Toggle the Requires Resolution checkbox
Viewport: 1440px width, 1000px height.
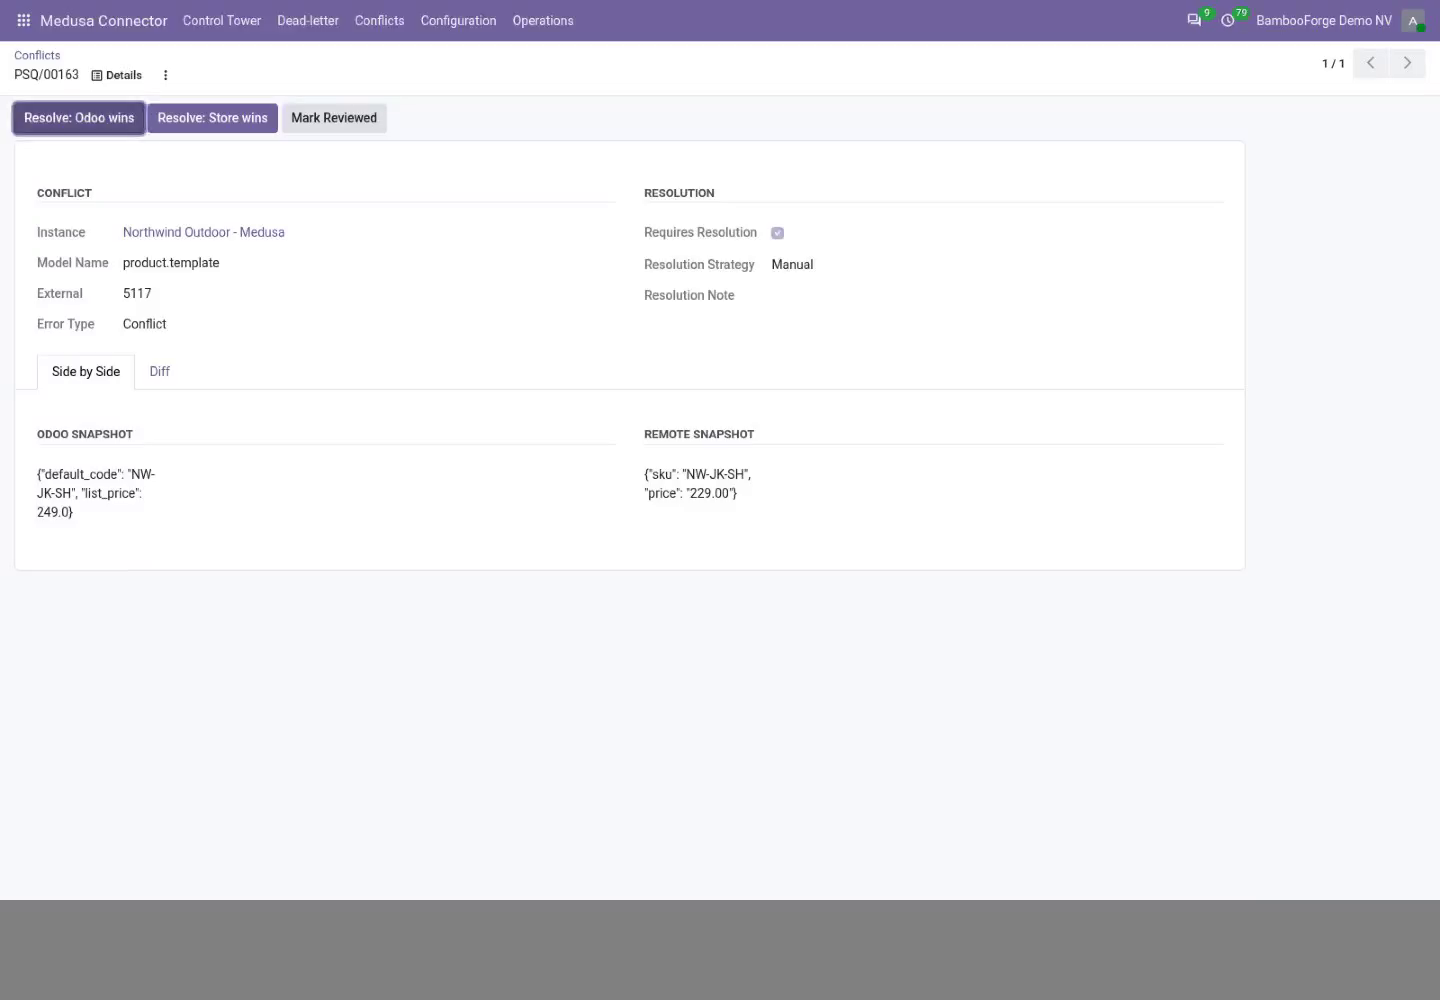777,233
